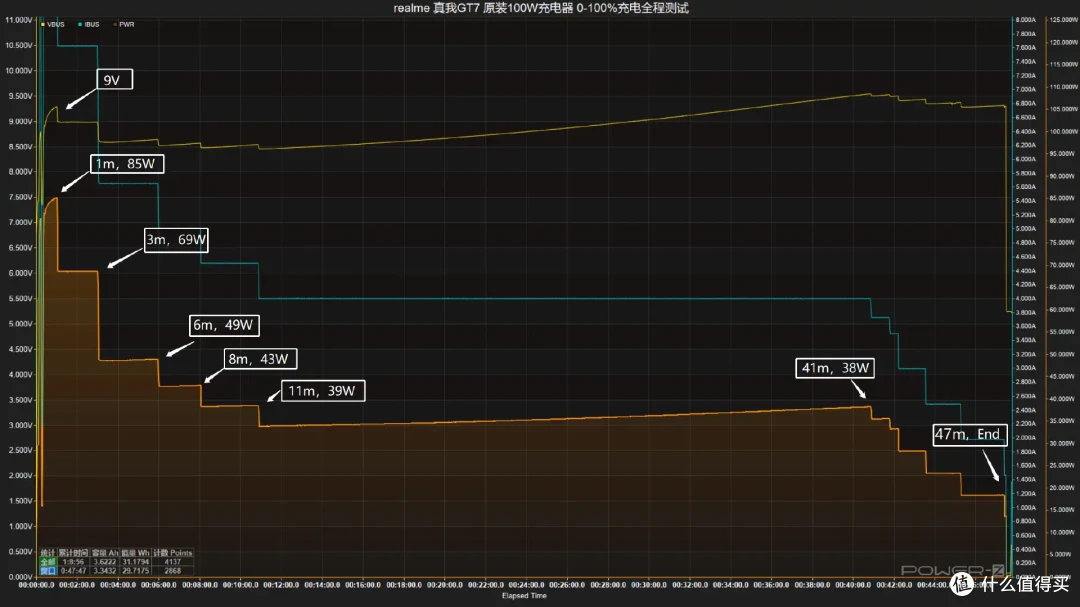Screen dimensions: 1080x607
Task: Toggle the VBUS series in the legend
Action: click(53, 24)
